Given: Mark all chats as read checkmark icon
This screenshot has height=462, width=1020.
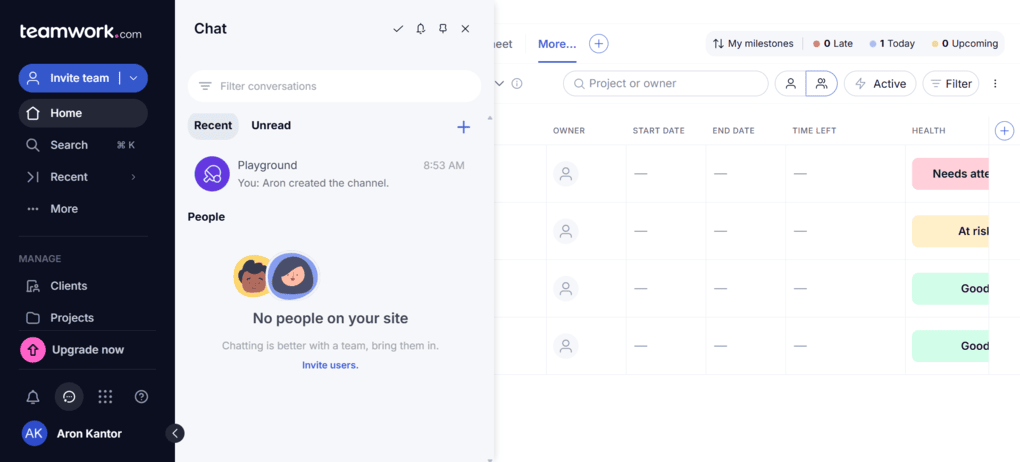Looking at the screenshot, I should 398,29.
